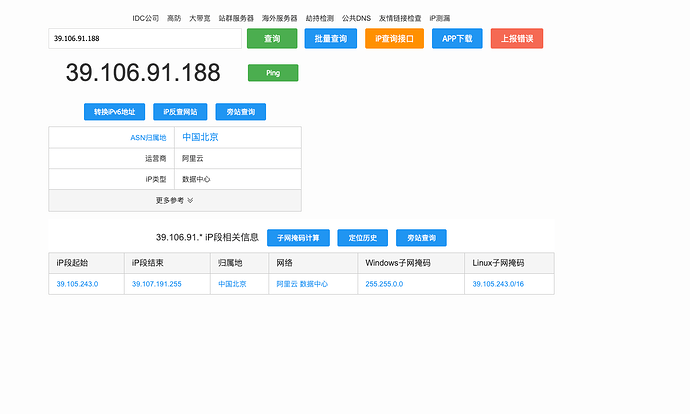Click the green Ping button

click(273, 73)
